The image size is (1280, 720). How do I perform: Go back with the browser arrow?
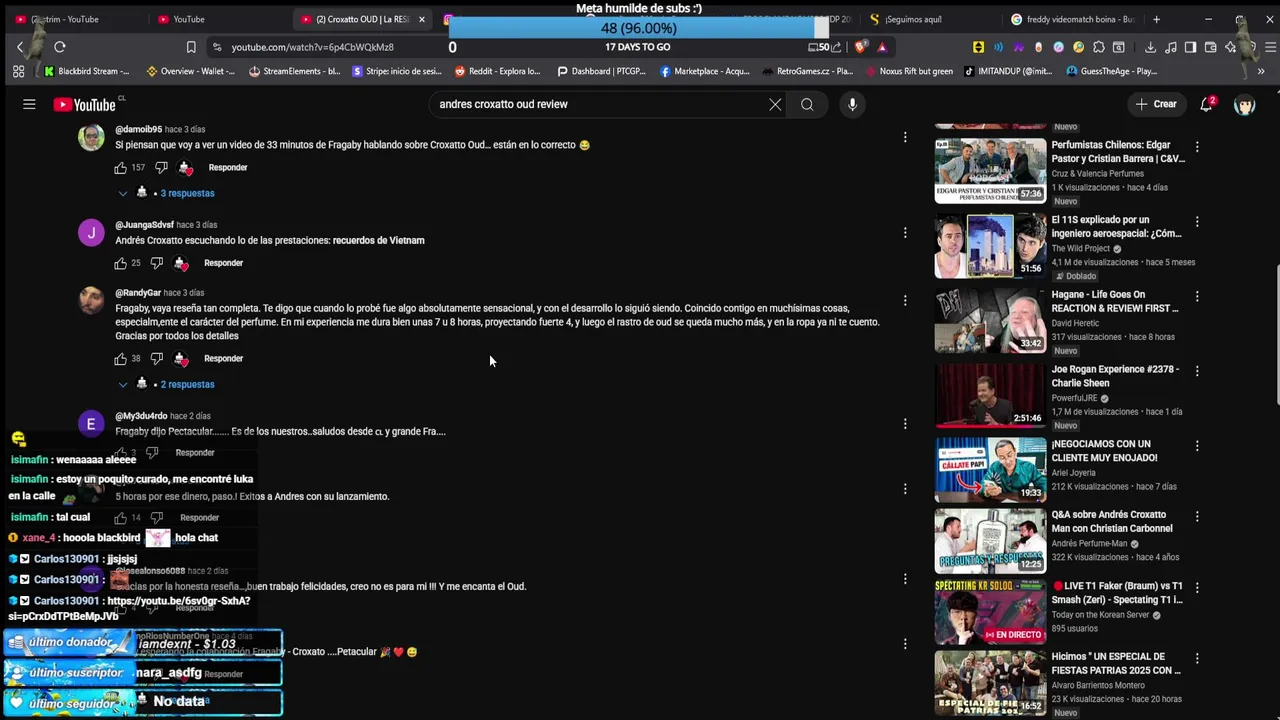click(x=20, y=47)
